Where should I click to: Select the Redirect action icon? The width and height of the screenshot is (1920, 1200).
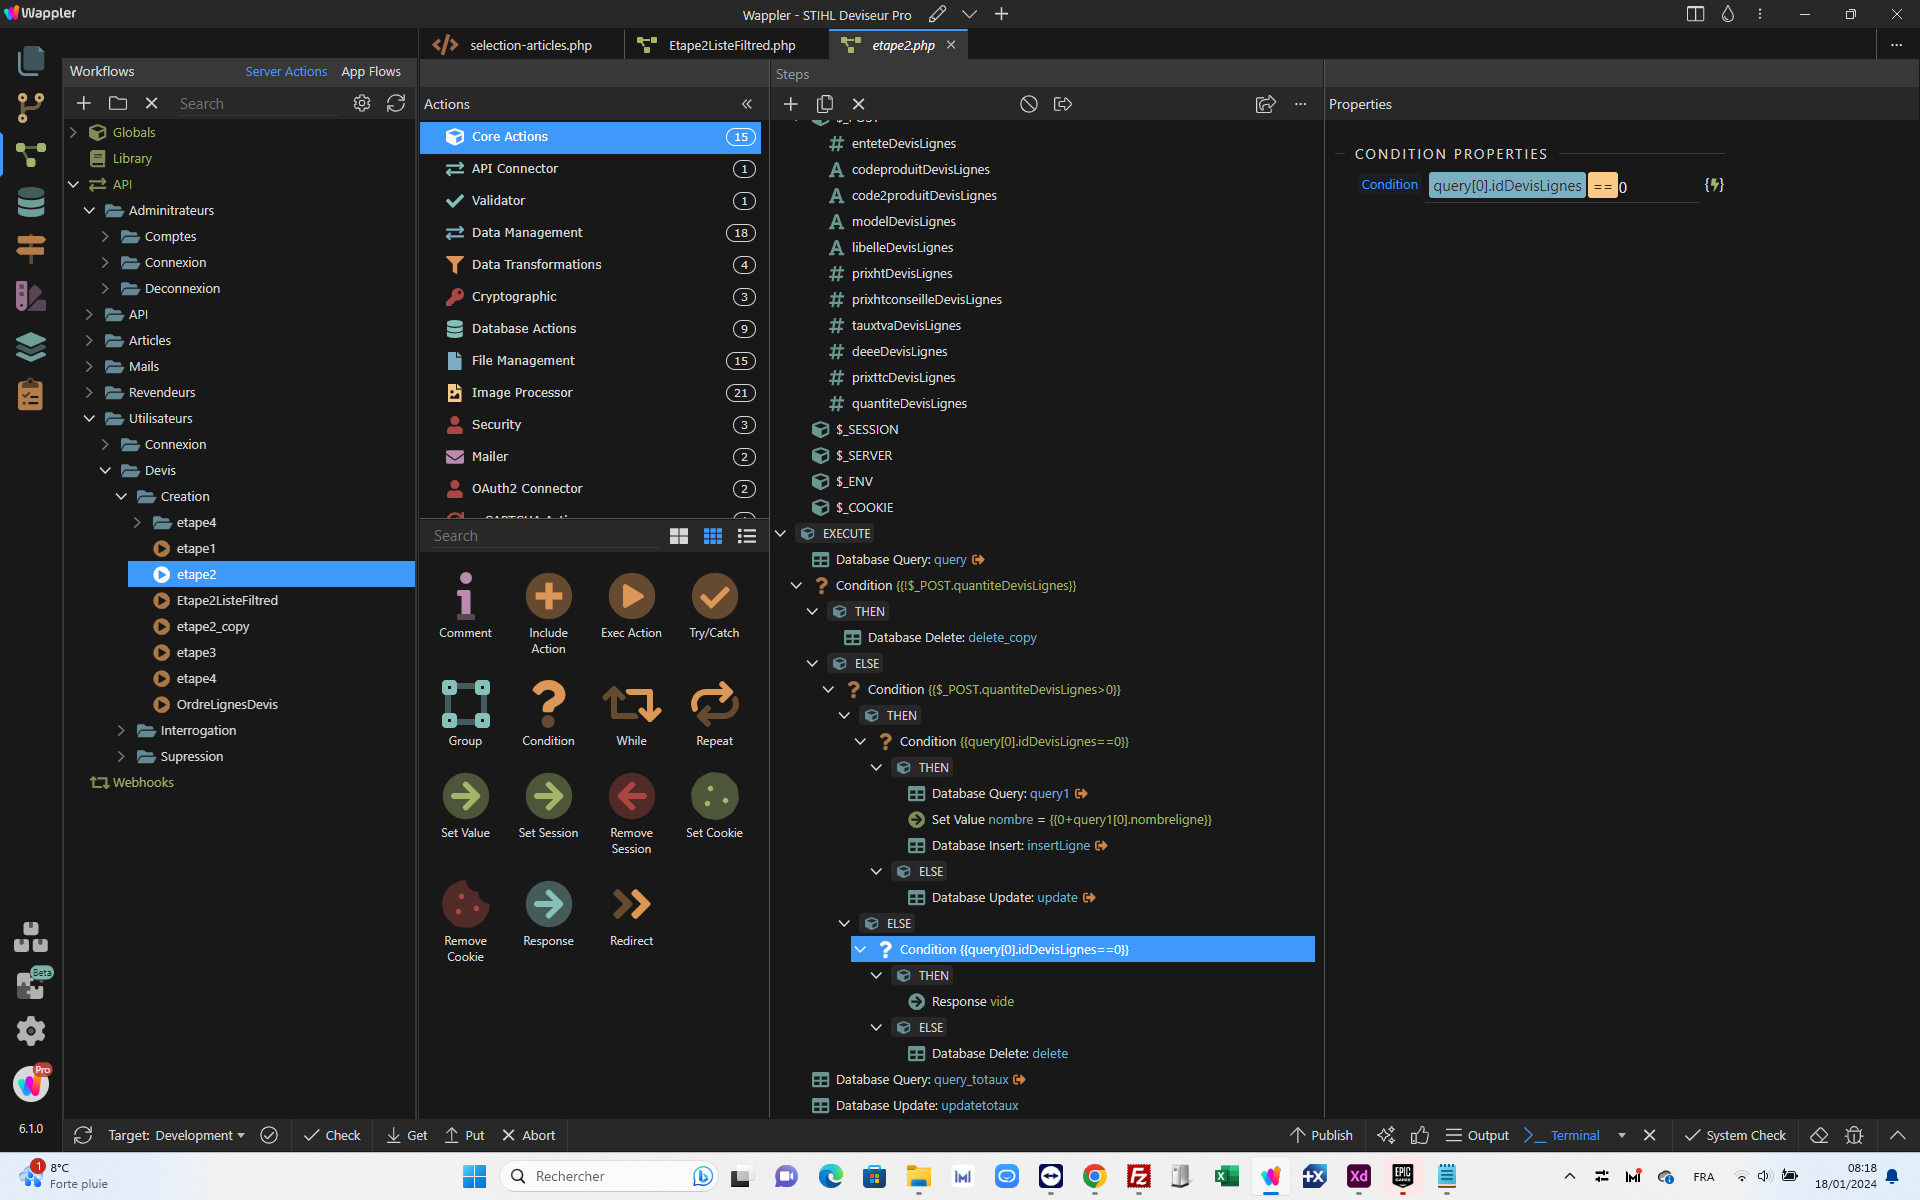[631, 904]
